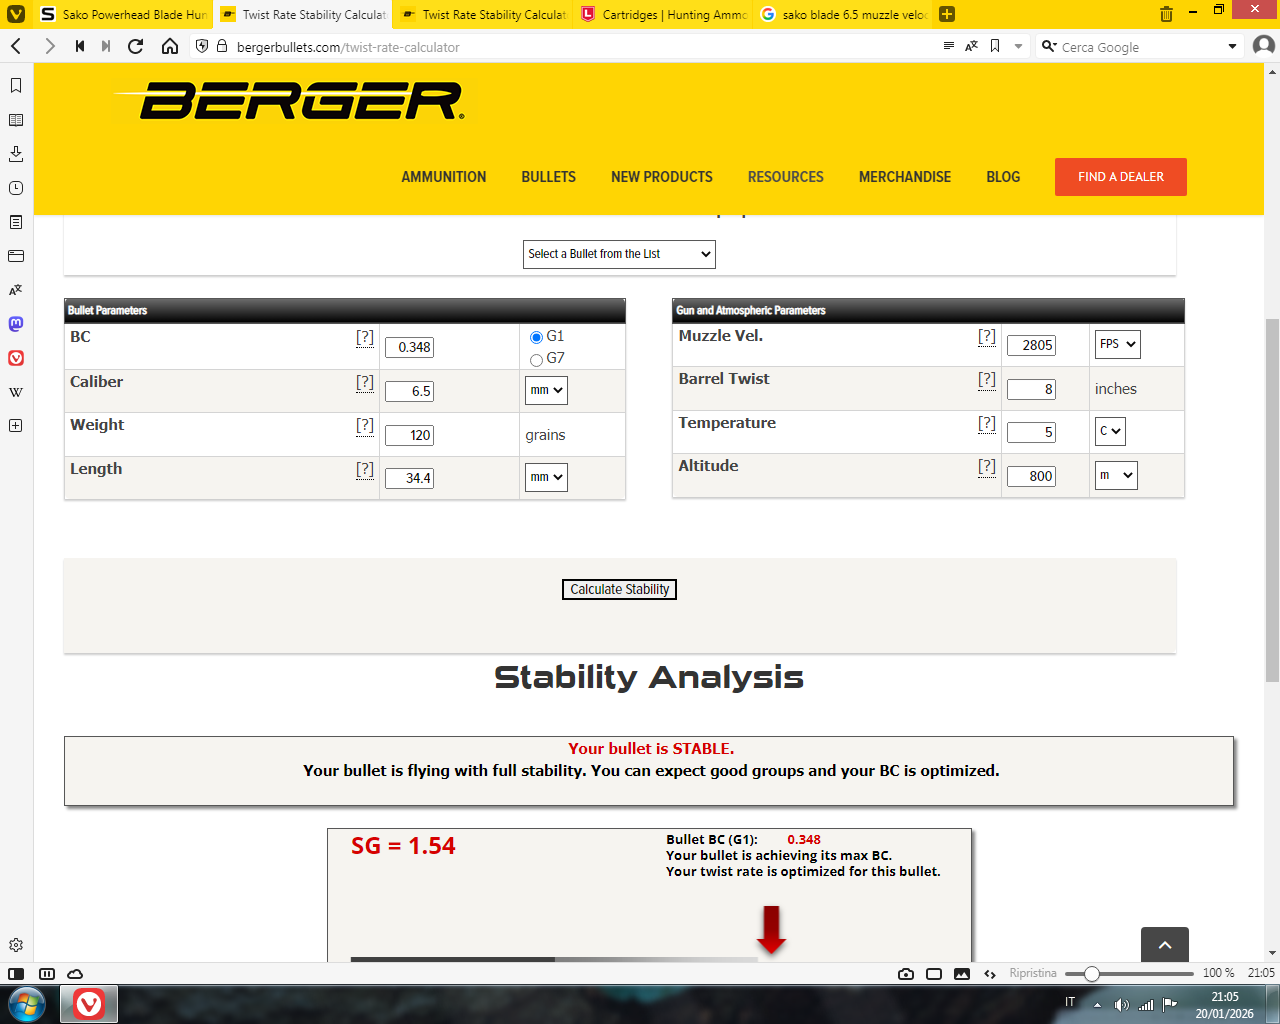This screenshot has width=1280, height=1024.
Task: Open the Altitude unit m dropdown
Action: click(x=1116, y=475)
